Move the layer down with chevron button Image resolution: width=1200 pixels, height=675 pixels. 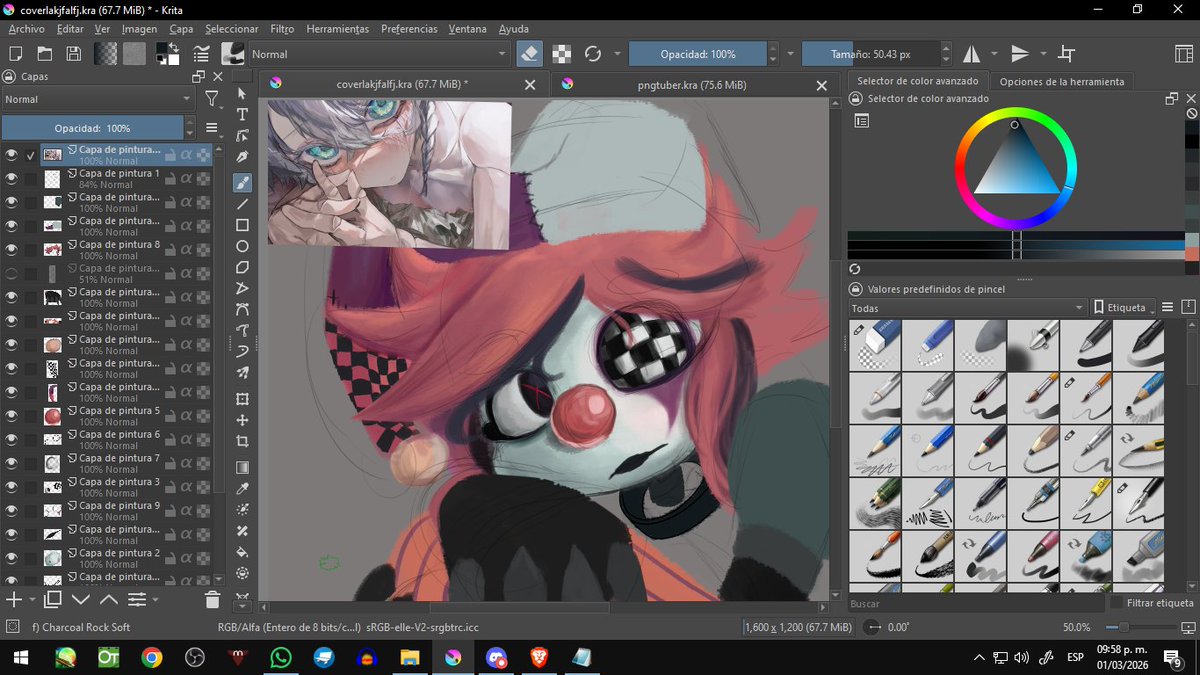[x=81, y=600]
